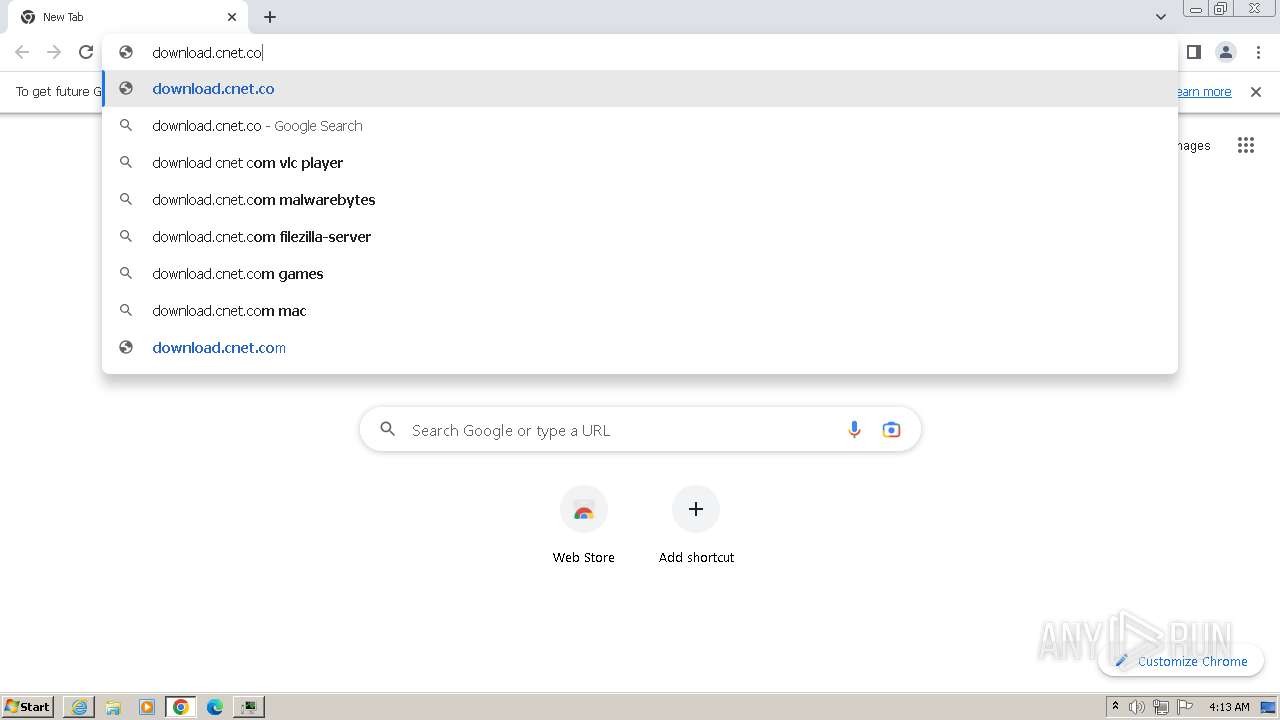The image size is (1280, 720).
Task: Open File Explorer from the taskbar
Action: click(113, 707)
